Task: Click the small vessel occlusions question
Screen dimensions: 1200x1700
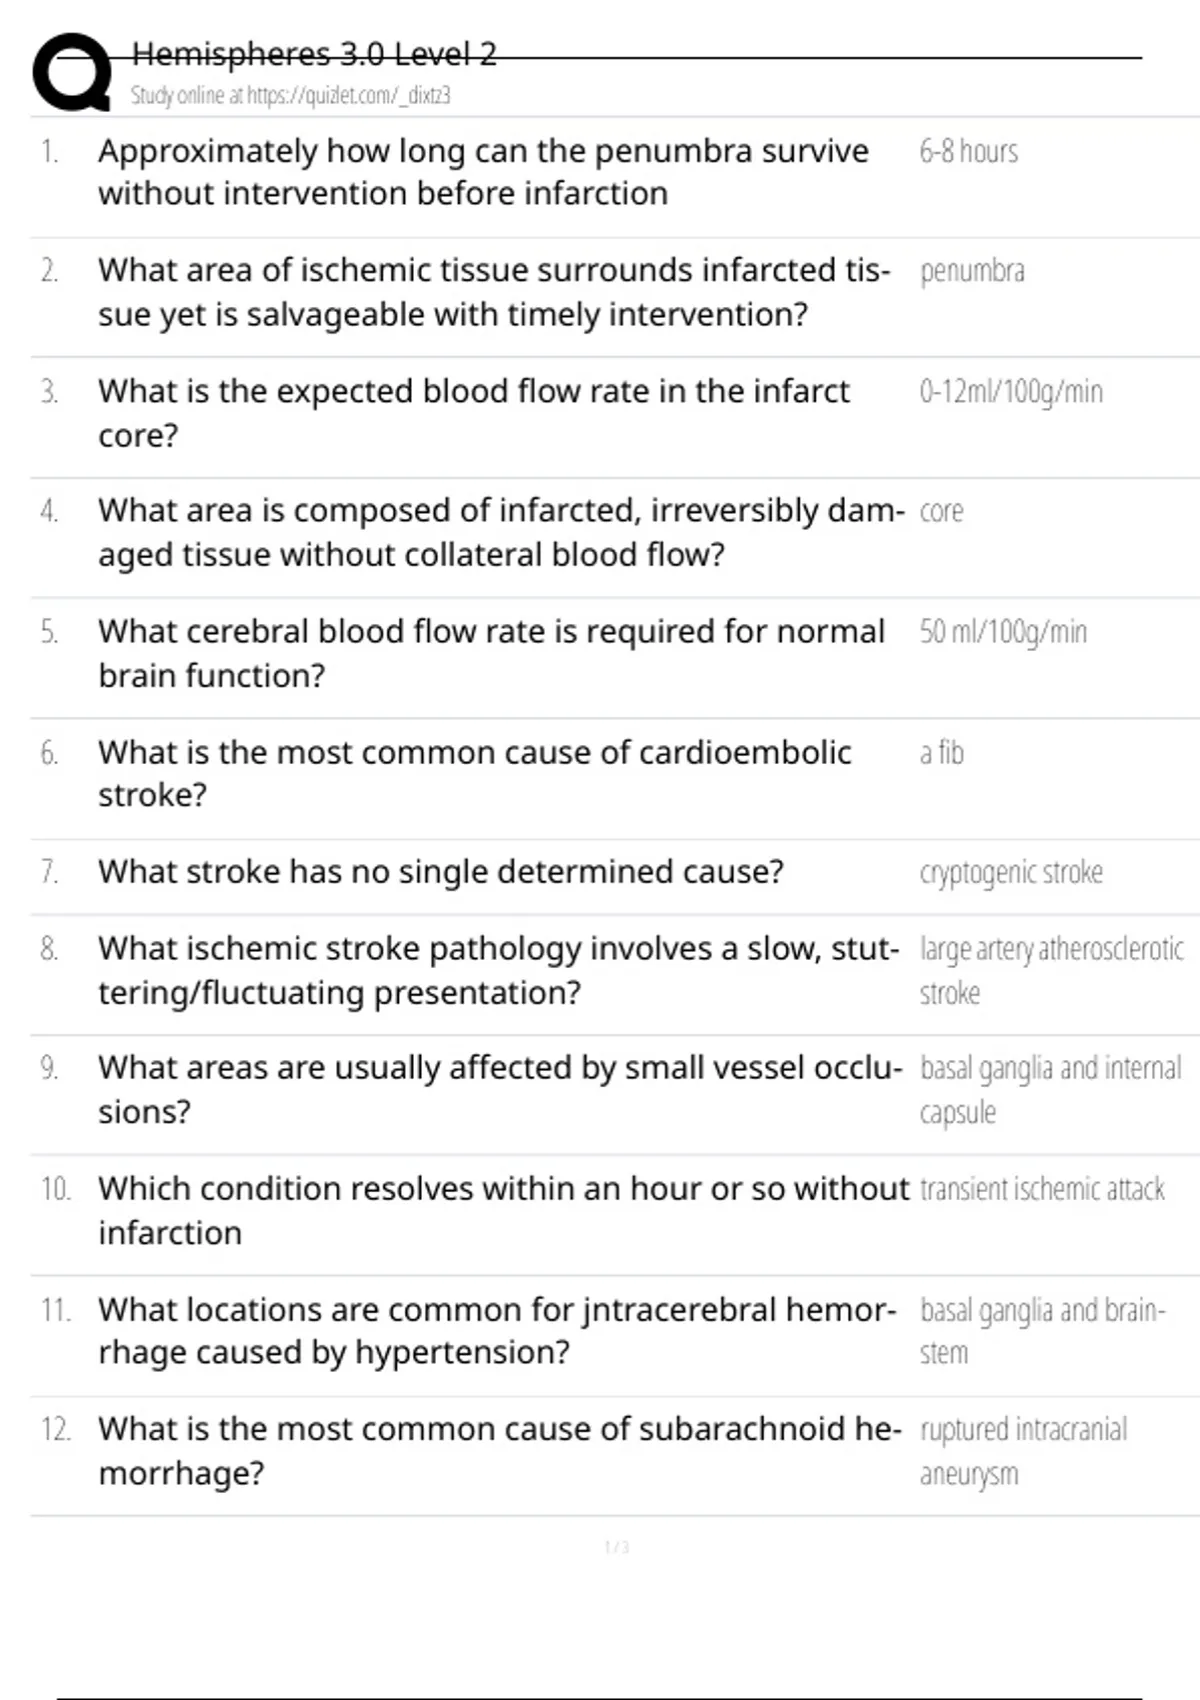Action: (x=499, y=1089)
